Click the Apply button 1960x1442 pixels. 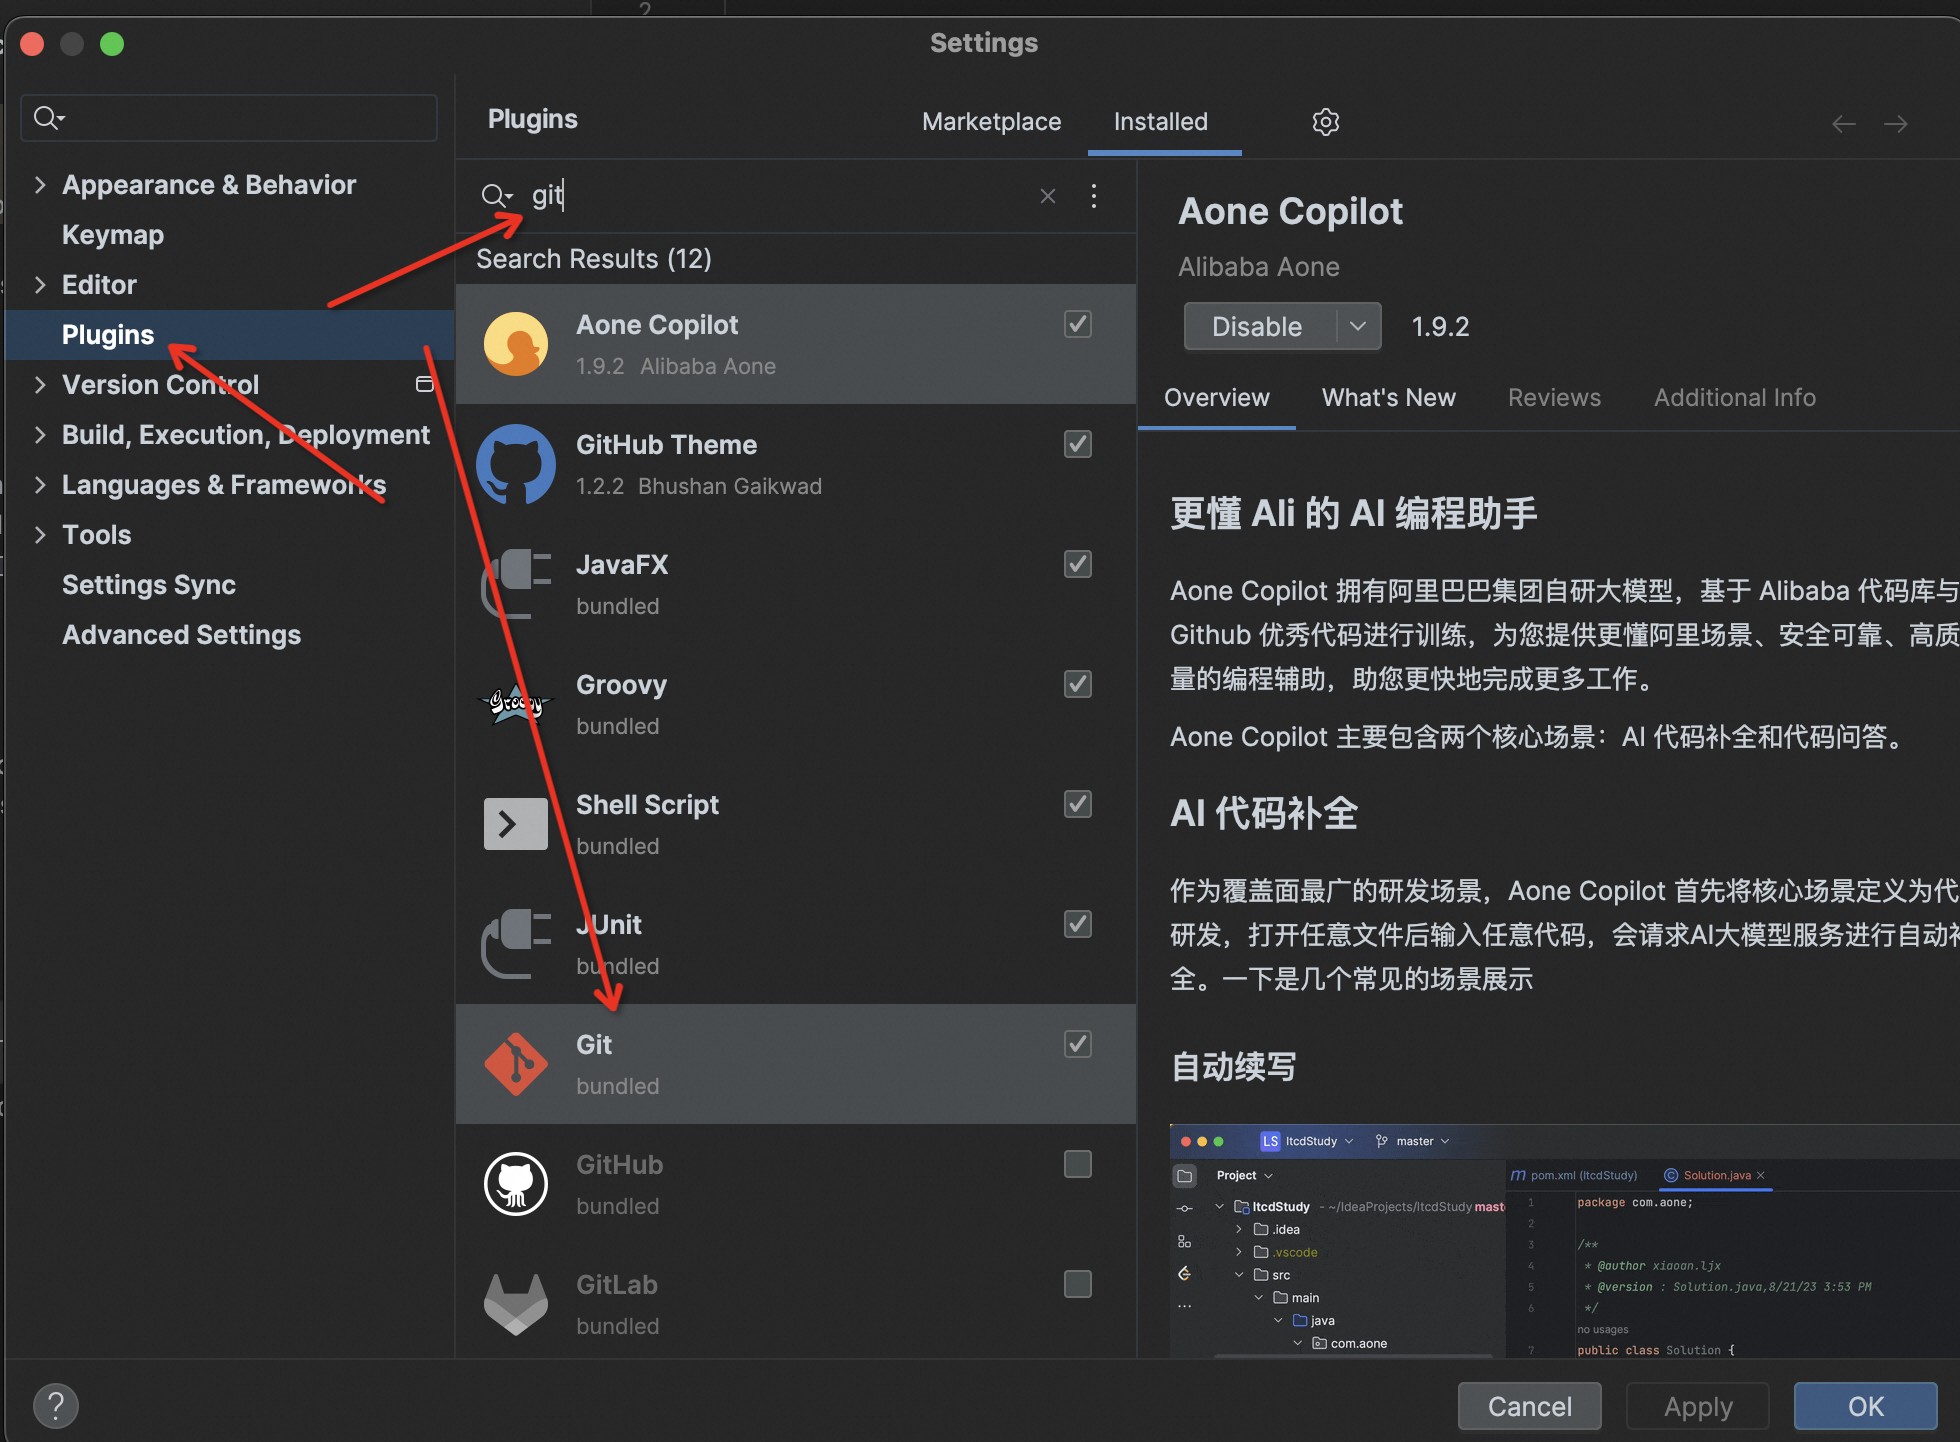(x=1697, y=1406)
